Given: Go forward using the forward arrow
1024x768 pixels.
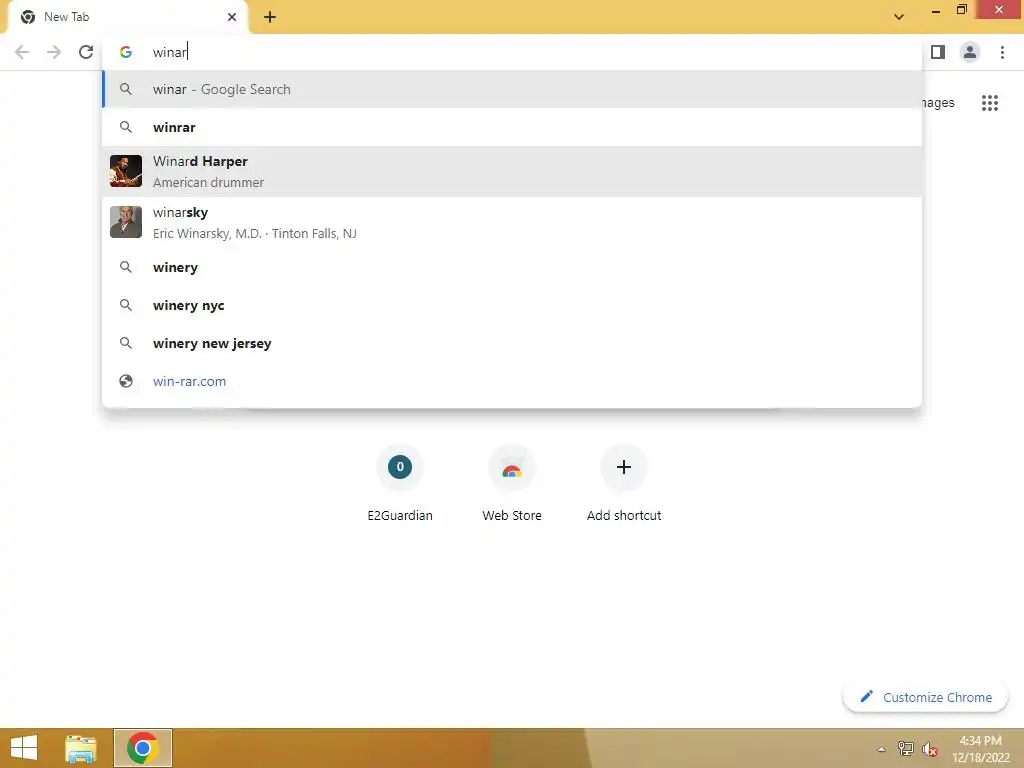Looking at the screenshot, I should [54, 52].
